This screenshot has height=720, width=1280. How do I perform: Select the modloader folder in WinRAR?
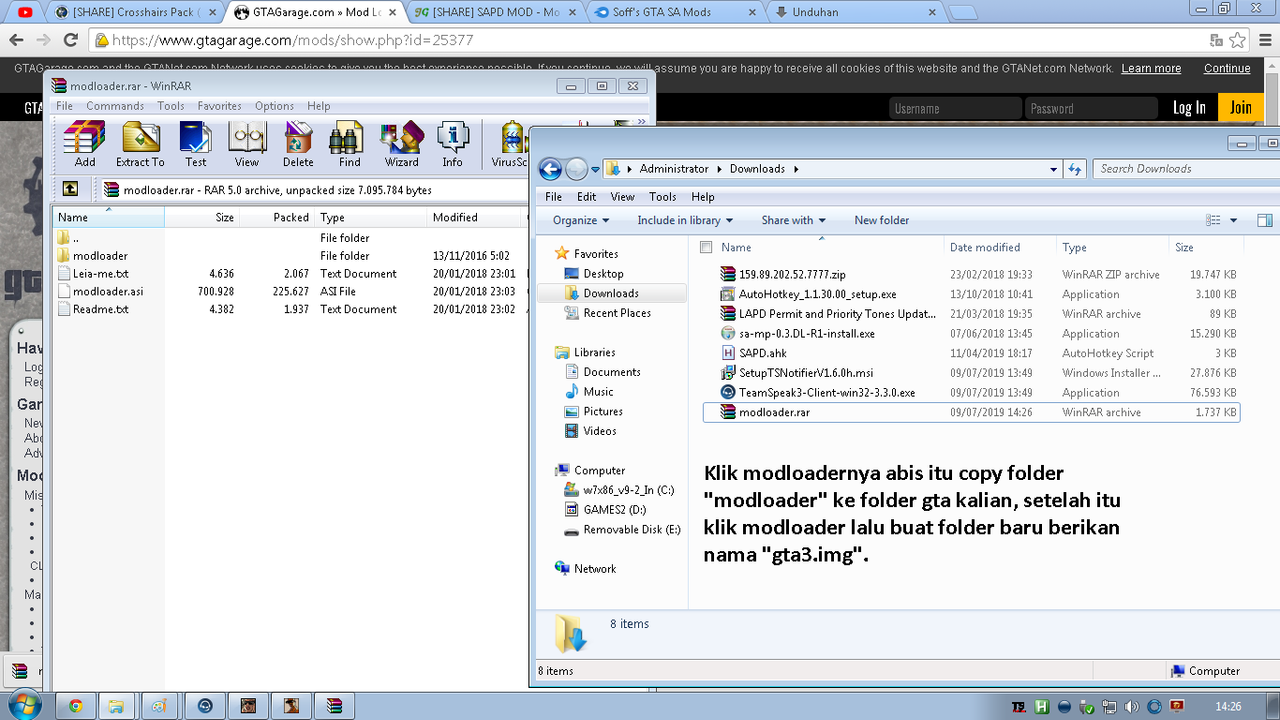coord(100,256)
